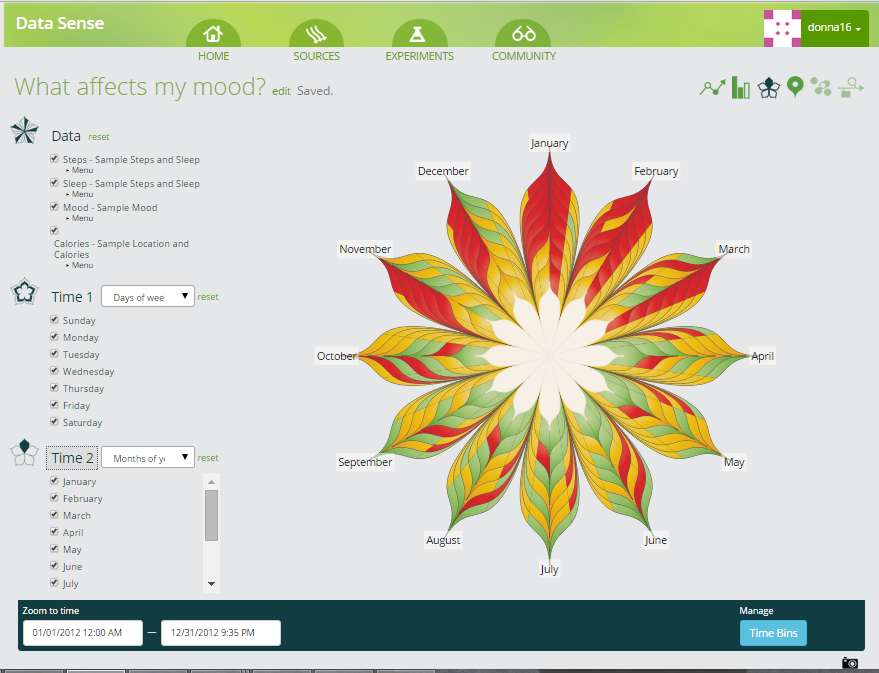Click reset next to Time 1
The width and height of the screenshot is (879, 673).
(x=208, y=297)
